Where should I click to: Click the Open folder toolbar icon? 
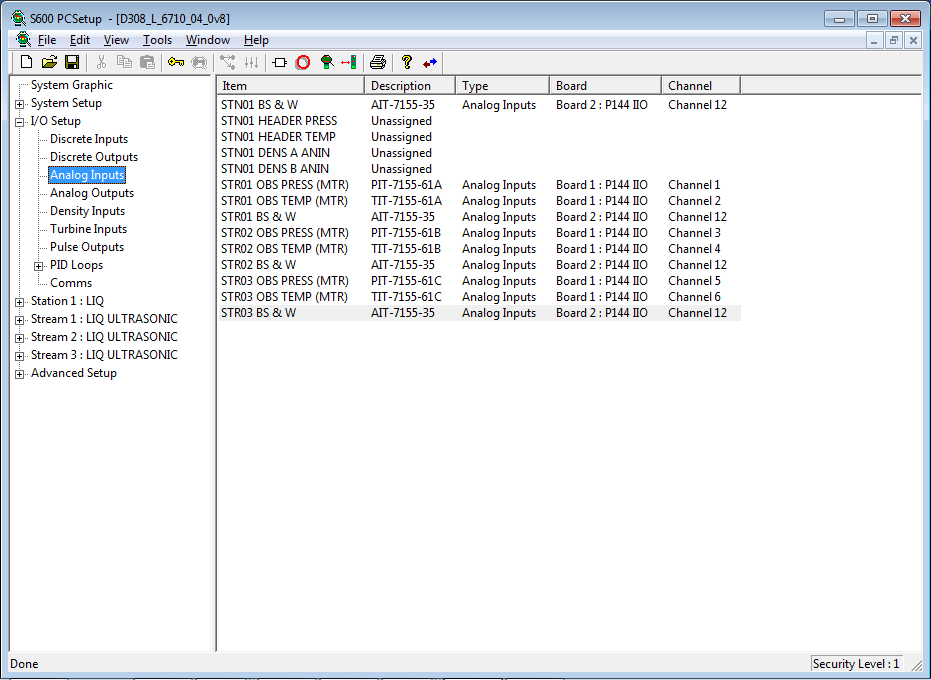49,62
